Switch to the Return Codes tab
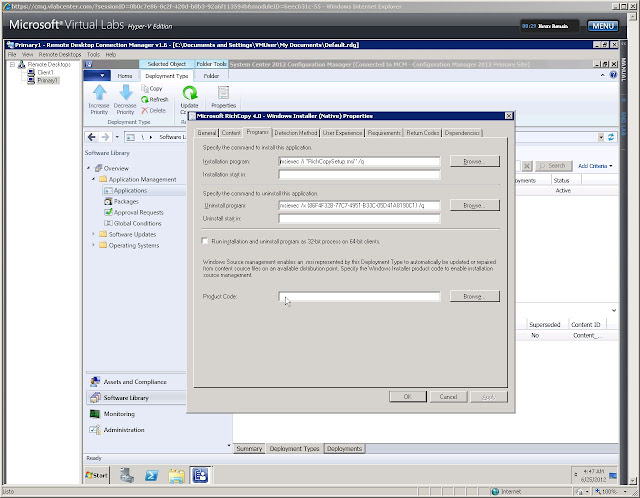 tap(423, 133)
